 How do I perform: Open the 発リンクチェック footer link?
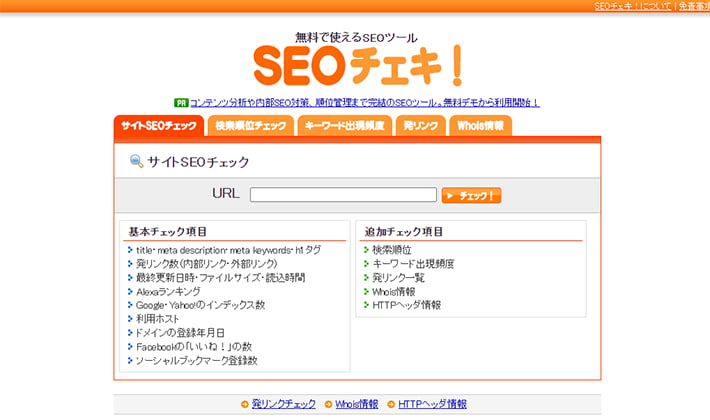[x=283, y=404]
